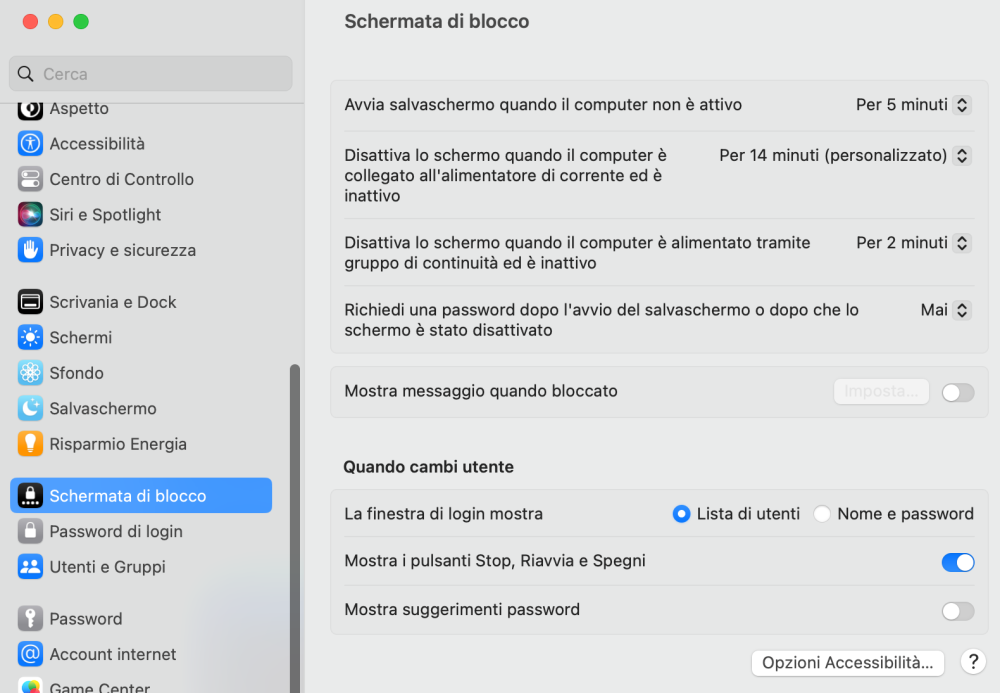Expand the Per 14 minuti (personalizzato) dropdown
Screen dimensions: 1000x693
[x=845, y=156]
